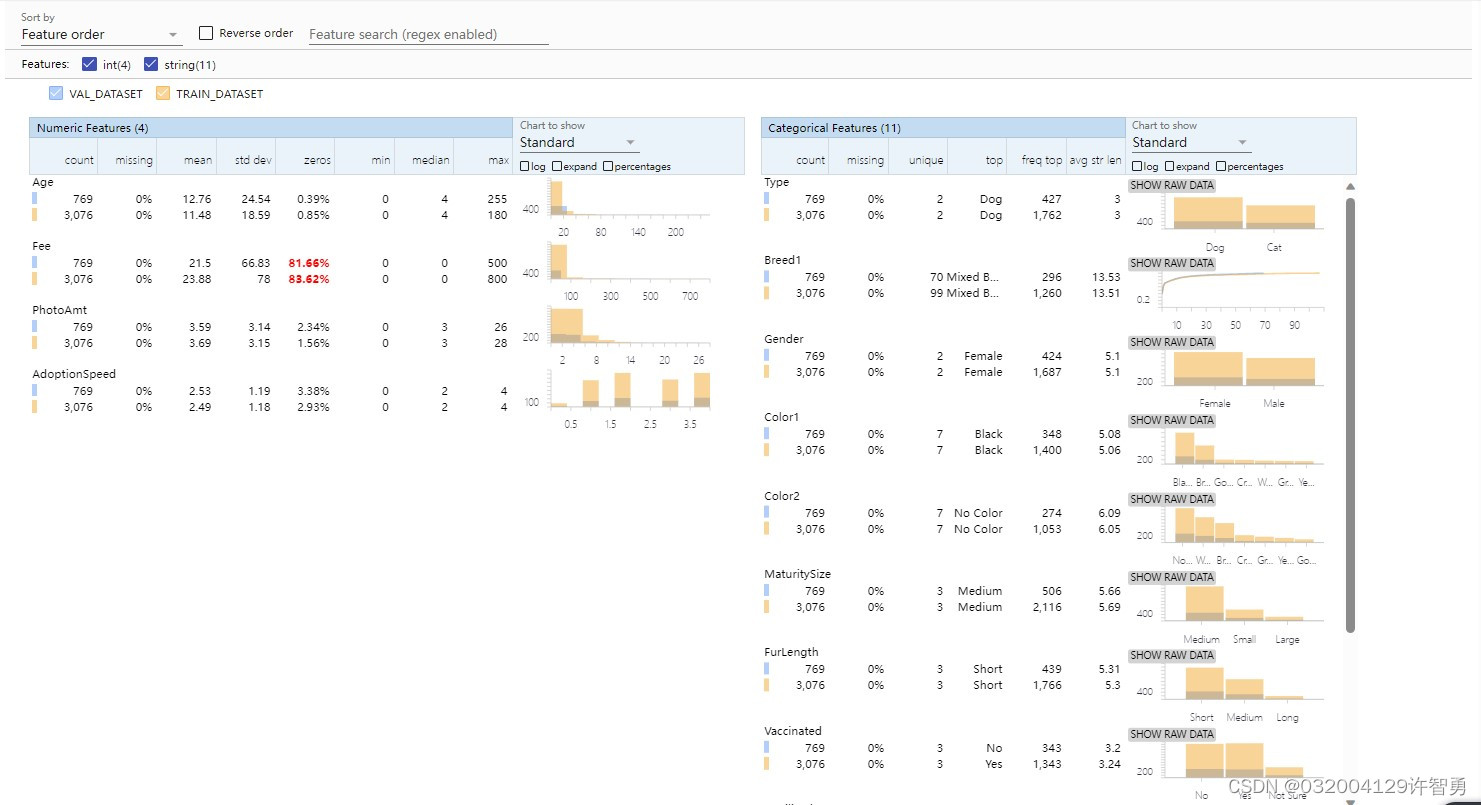Click the 'avg str len' column header
Viewport: 1481px width, 805px height.
1095,160
